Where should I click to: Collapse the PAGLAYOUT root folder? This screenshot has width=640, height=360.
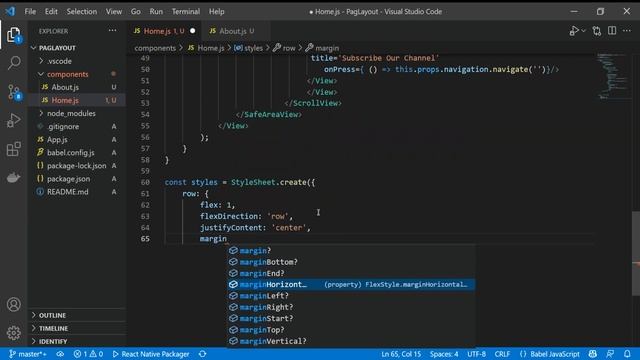78,48
